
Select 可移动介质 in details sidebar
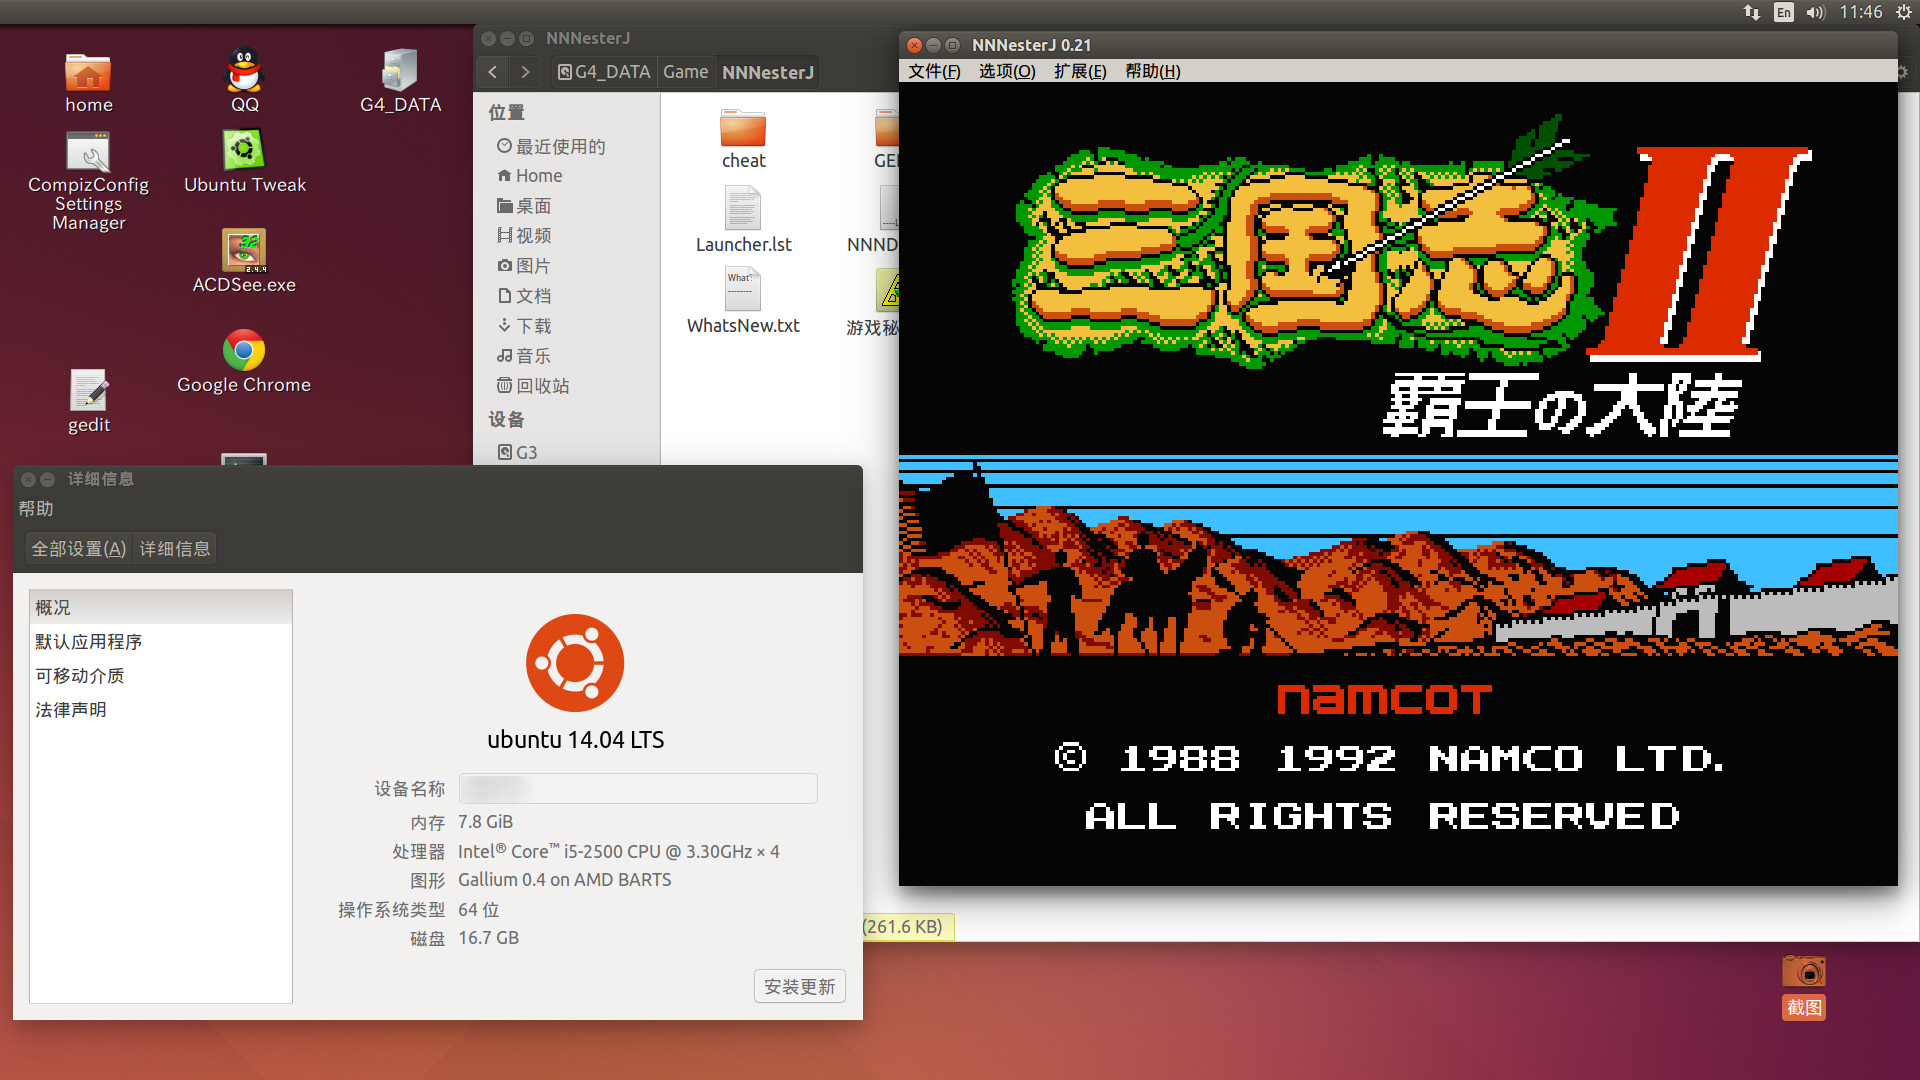point(161,675)
